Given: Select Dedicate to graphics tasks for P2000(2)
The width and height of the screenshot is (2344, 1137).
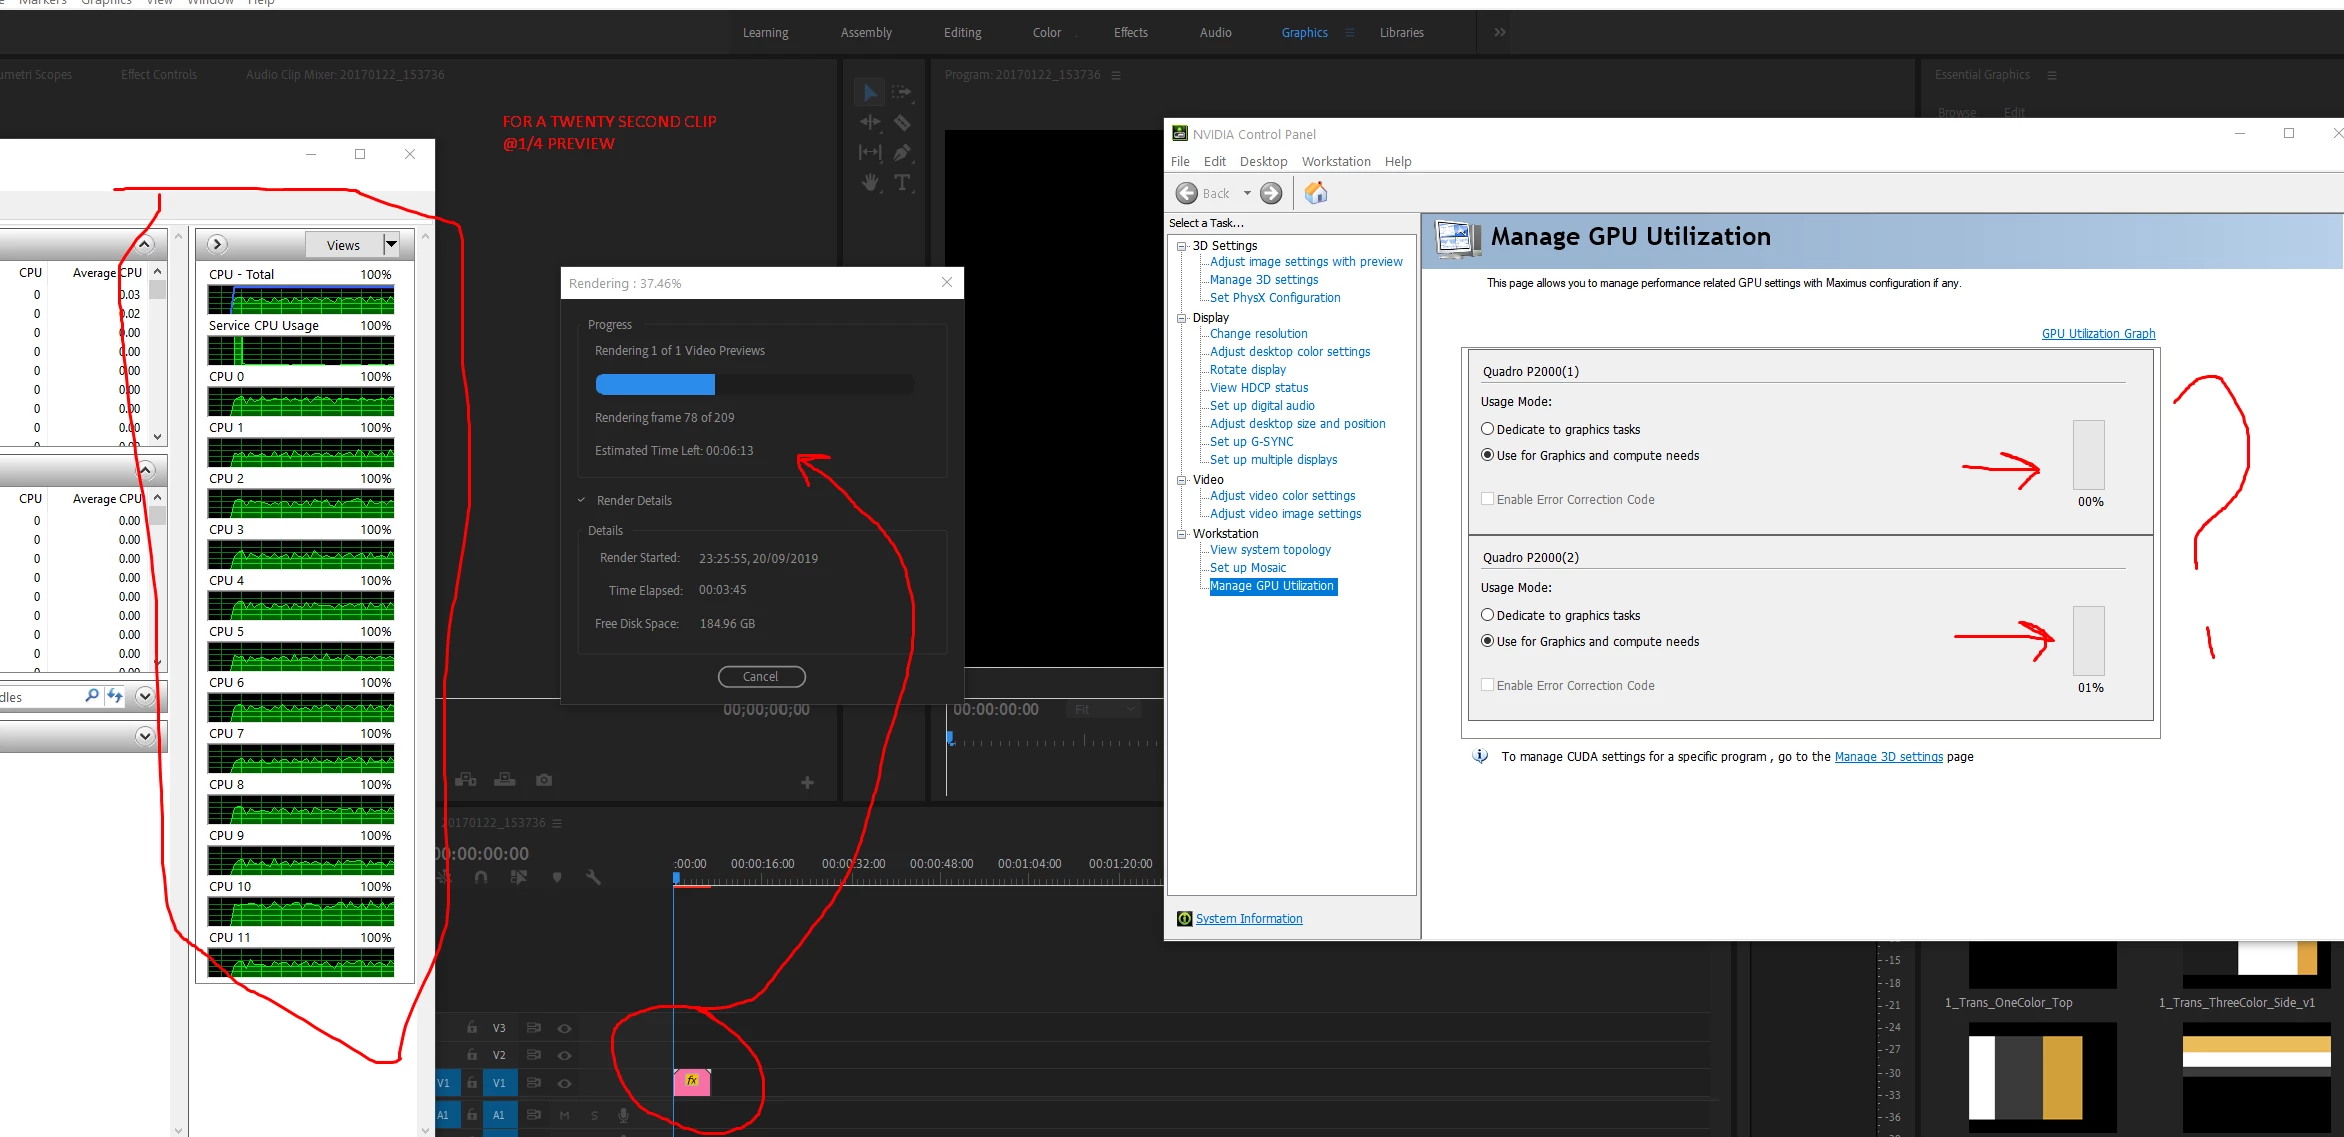Looking at the screenshot, I should [1488, 615].
